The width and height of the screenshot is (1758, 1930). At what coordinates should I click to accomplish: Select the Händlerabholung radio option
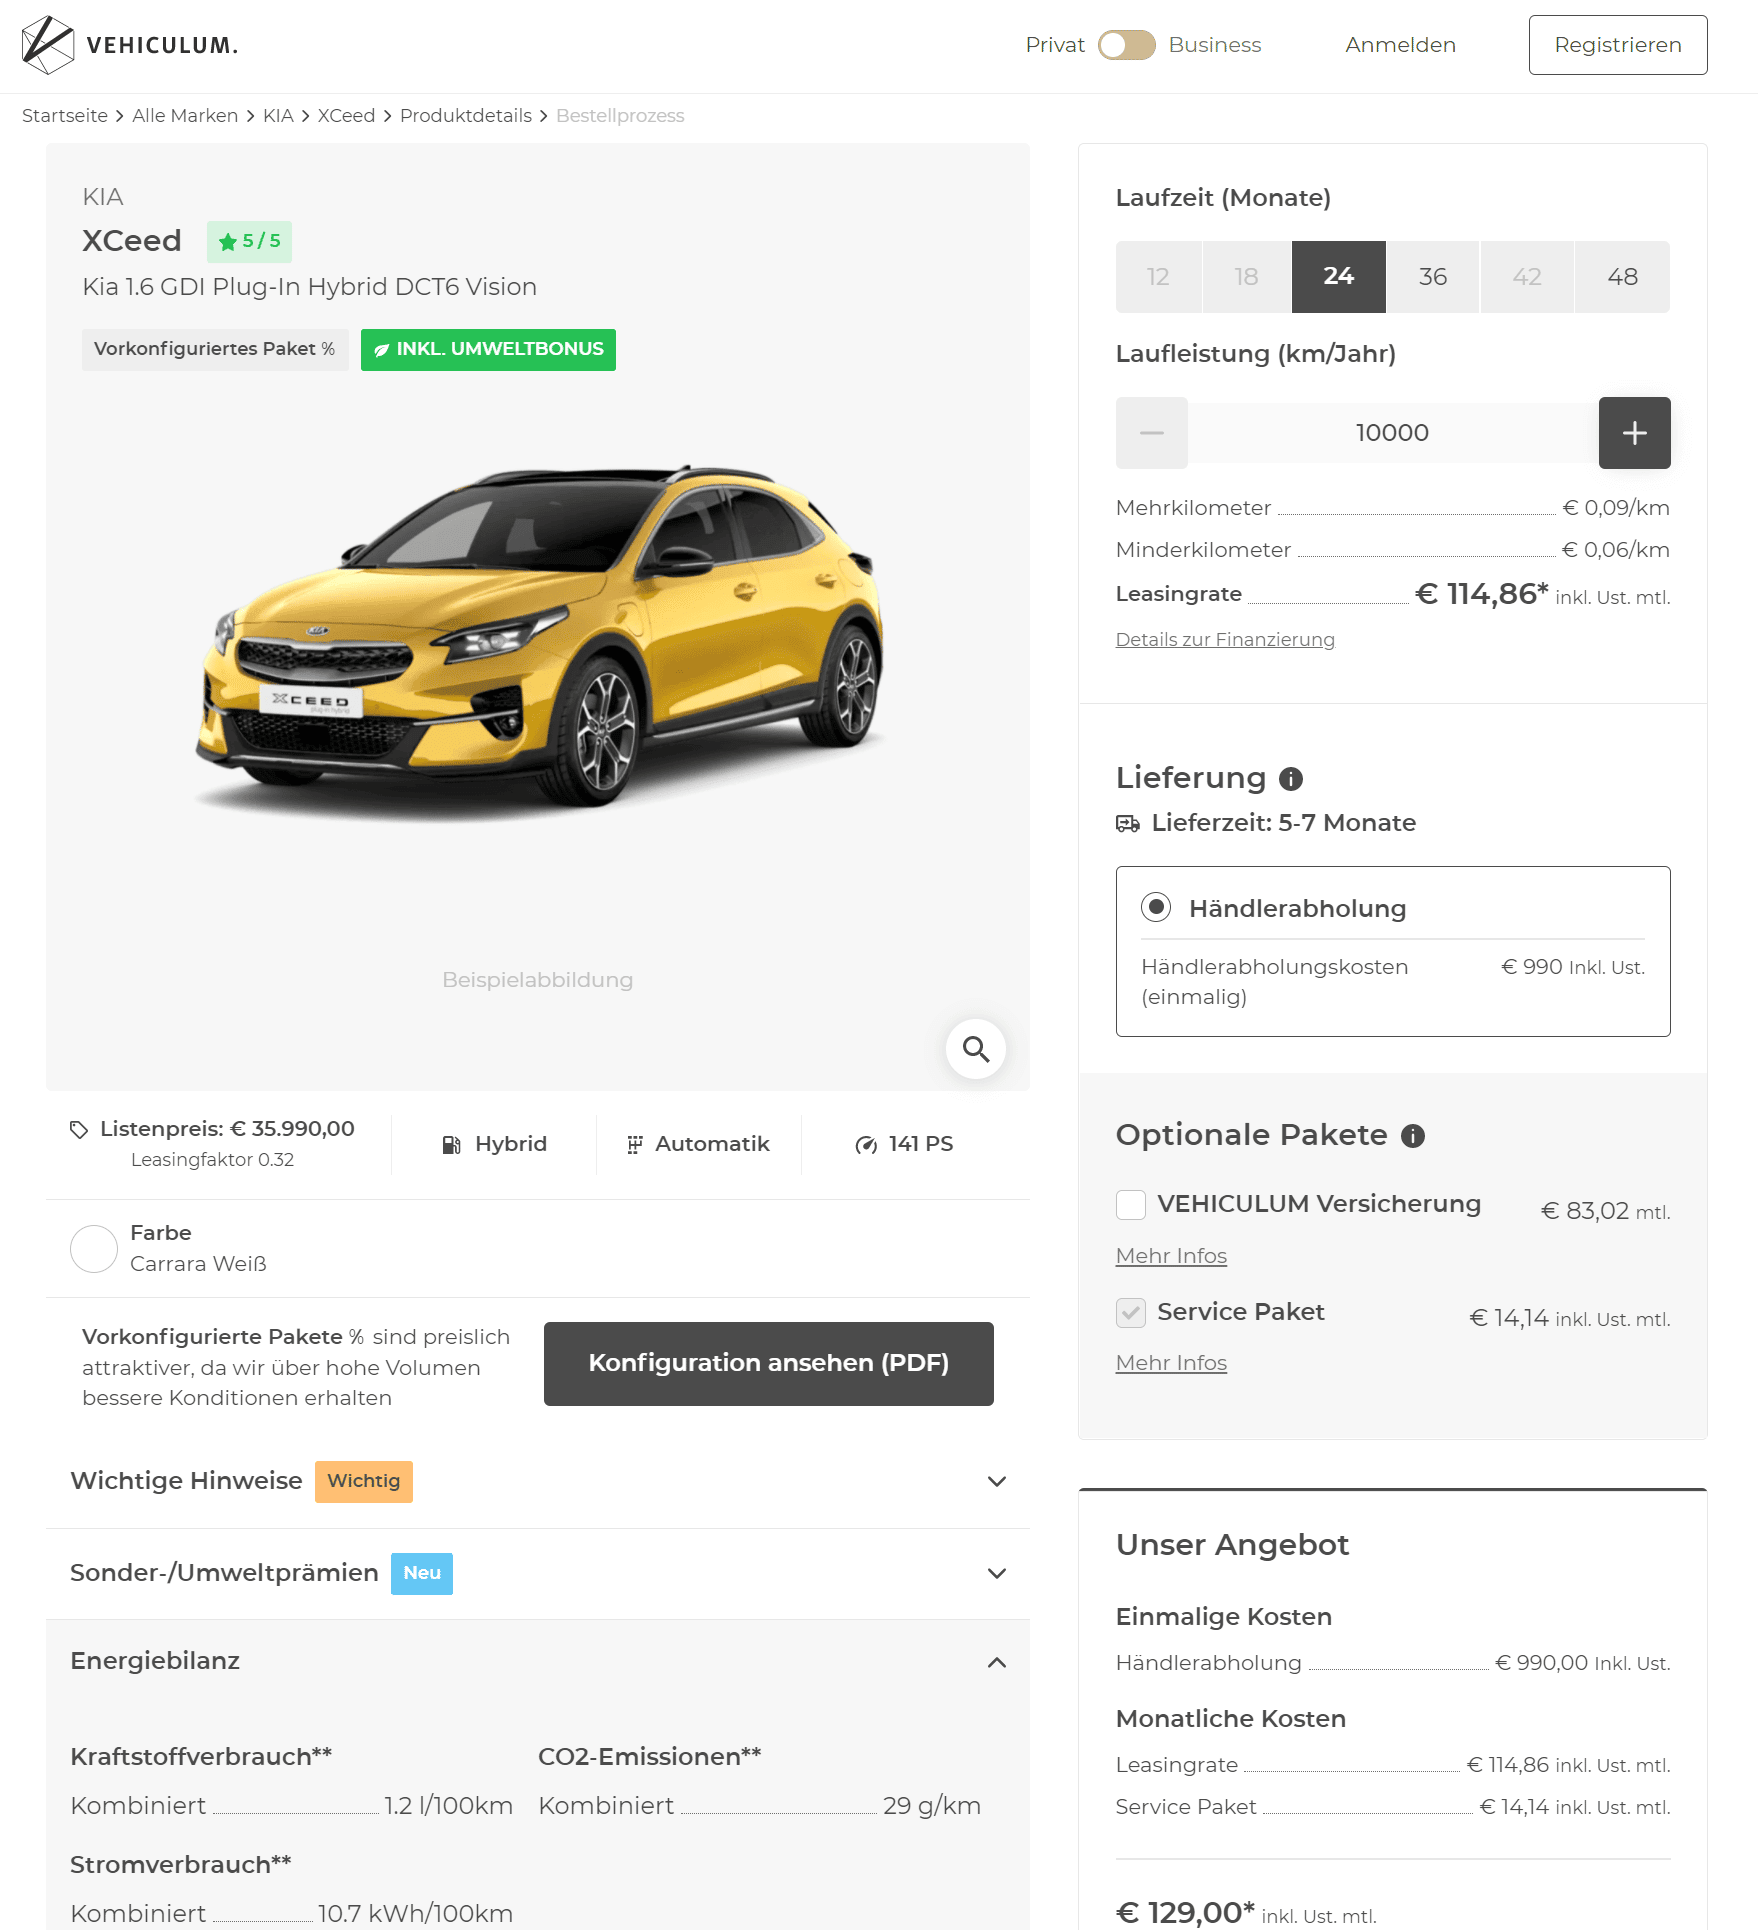pyautogui.click(x=1156, y=907)
